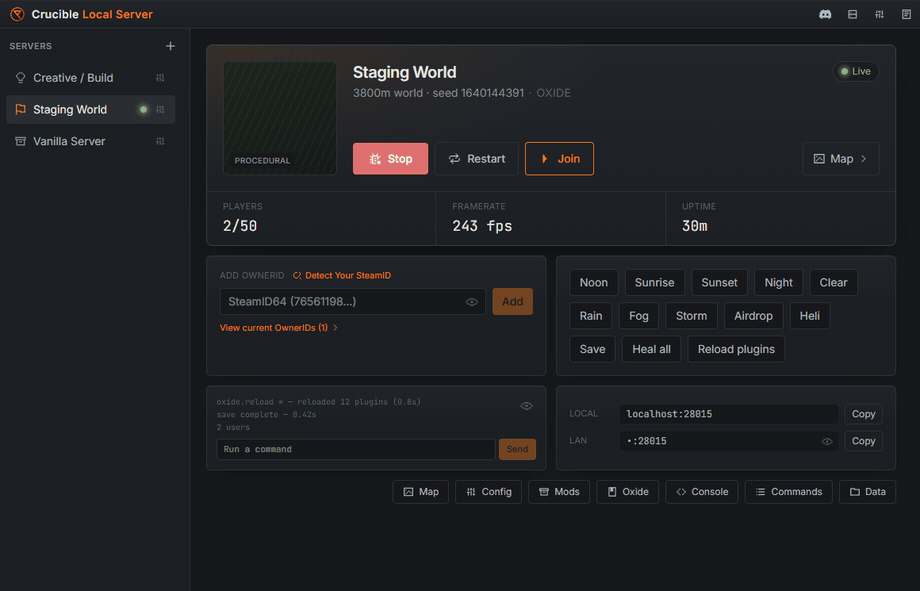Trigger Rain weather
Viewport: 920px width, 591px height.
(591, 316)
